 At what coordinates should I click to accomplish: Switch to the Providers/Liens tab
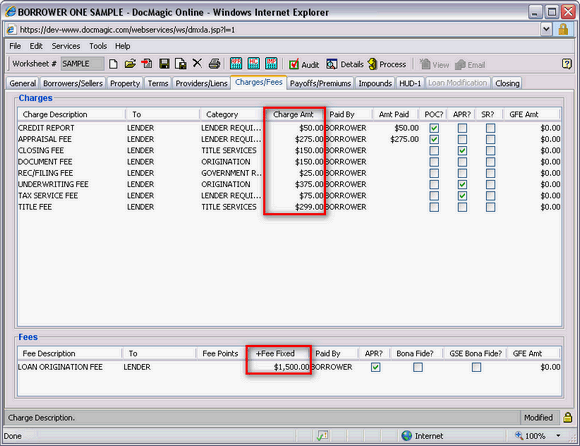point(202,83)
